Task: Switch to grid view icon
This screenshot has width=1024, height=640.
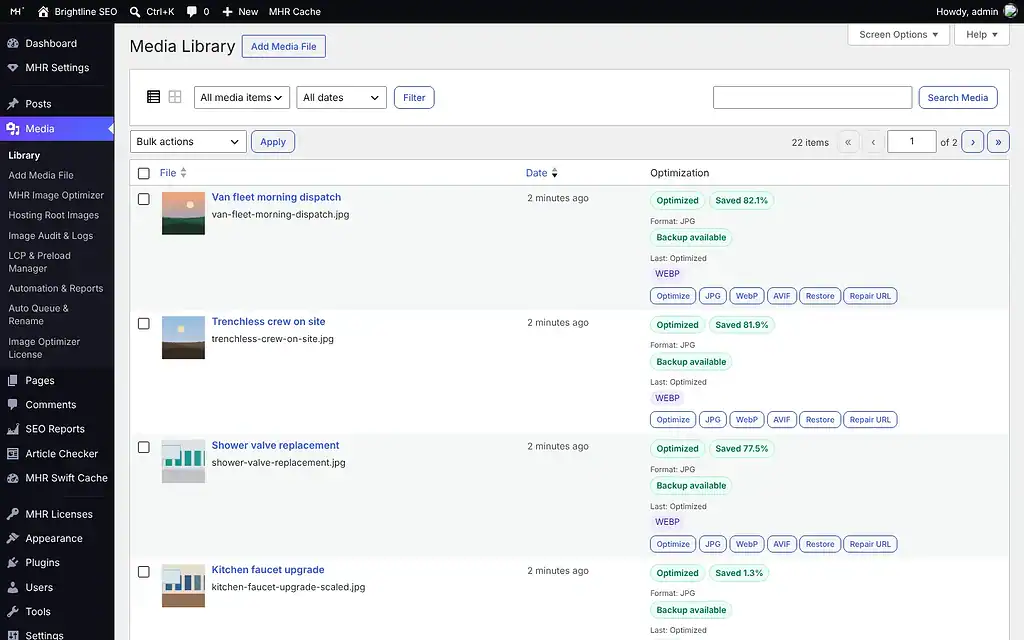Action: 175,97
